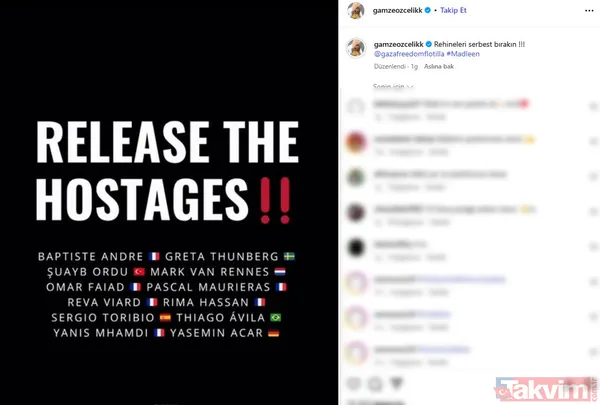Expand the 'Senin için' comment sort dropdown
Screen dimensions: 600x405
point(393,87)
